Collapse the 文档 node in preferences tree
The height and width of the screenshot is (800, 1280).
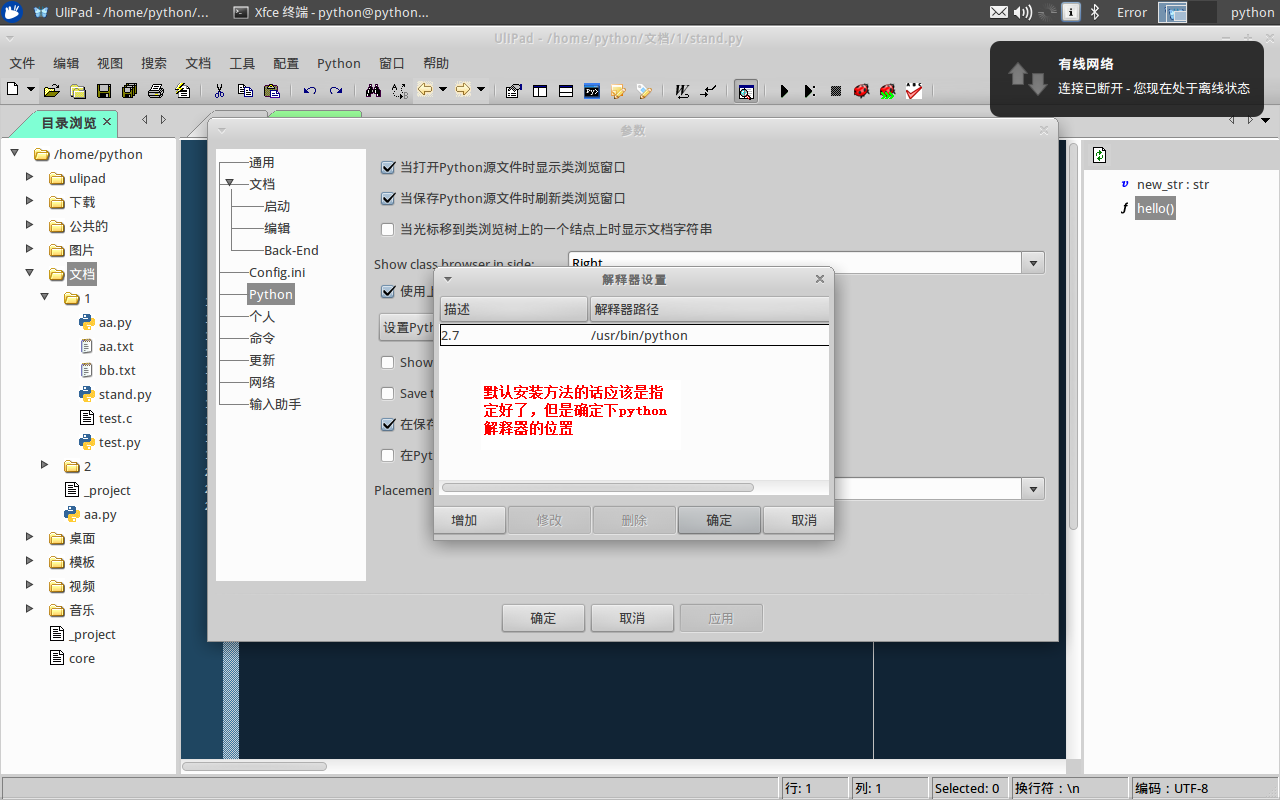229,183
